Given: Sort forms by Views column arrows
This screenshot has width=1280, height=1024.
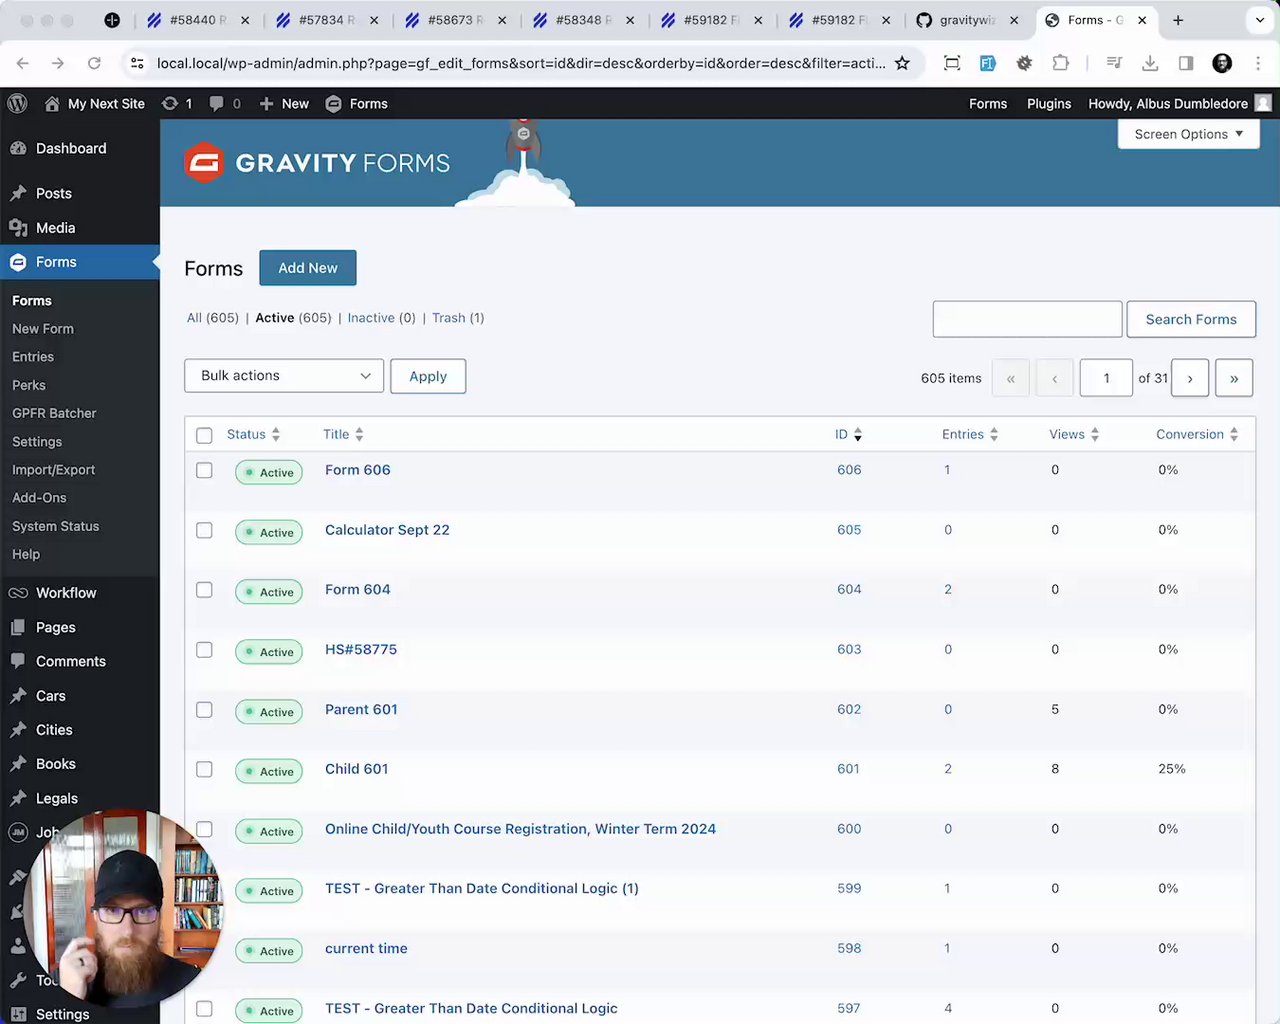Looking at the screenshot, I should [1095, 434].
